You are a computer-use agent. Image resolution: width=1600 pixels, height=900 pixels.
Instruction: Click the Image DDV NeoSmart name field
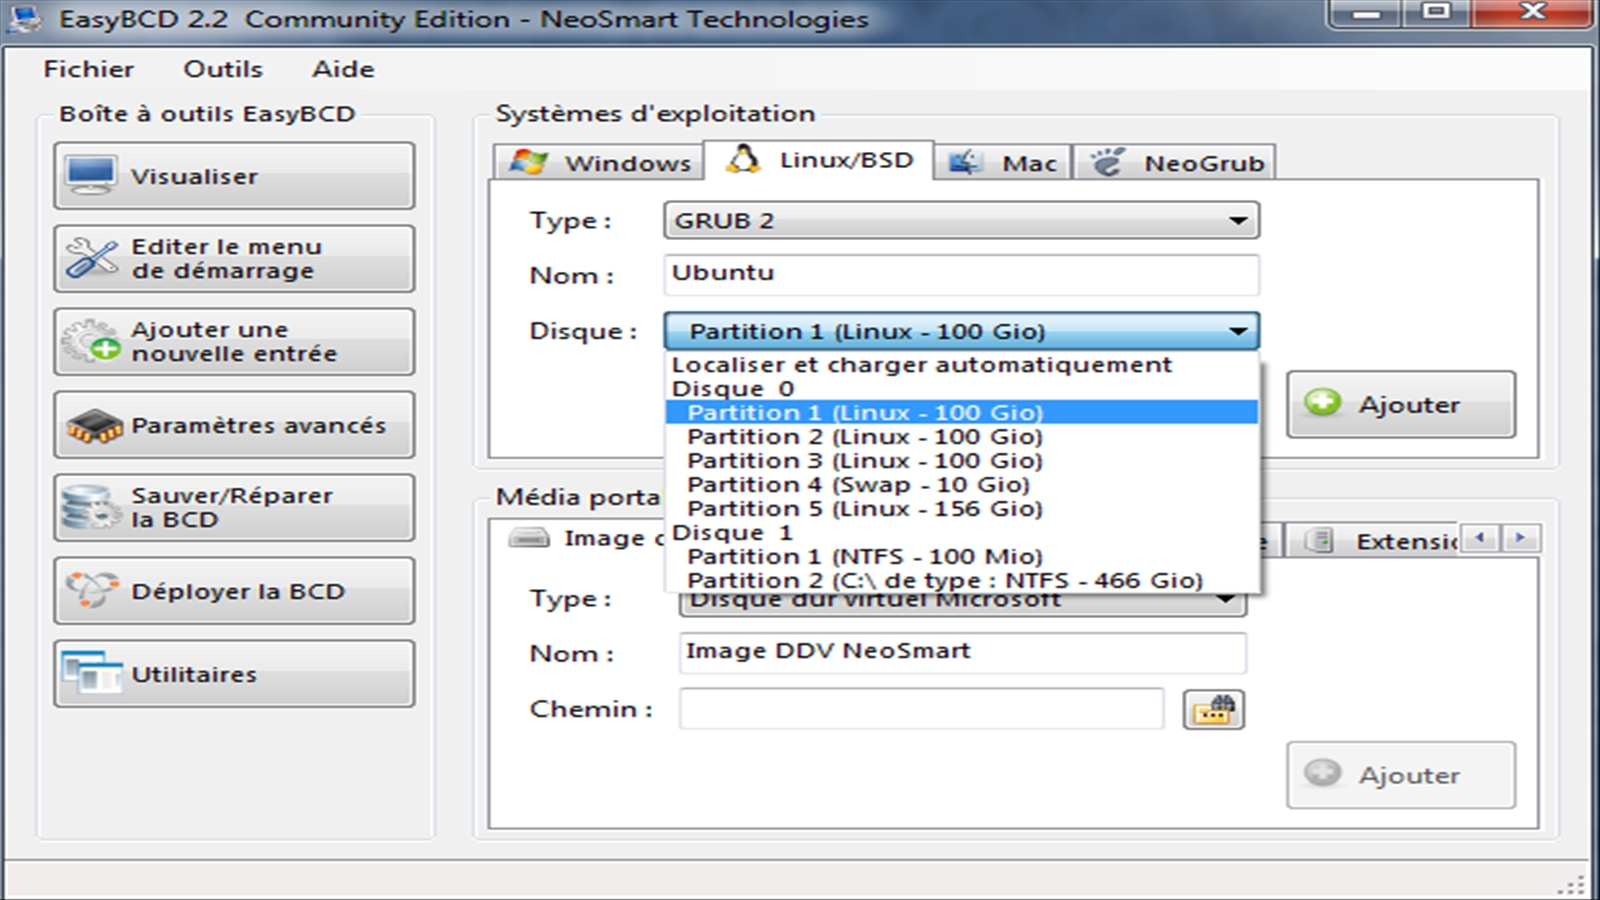963,652
